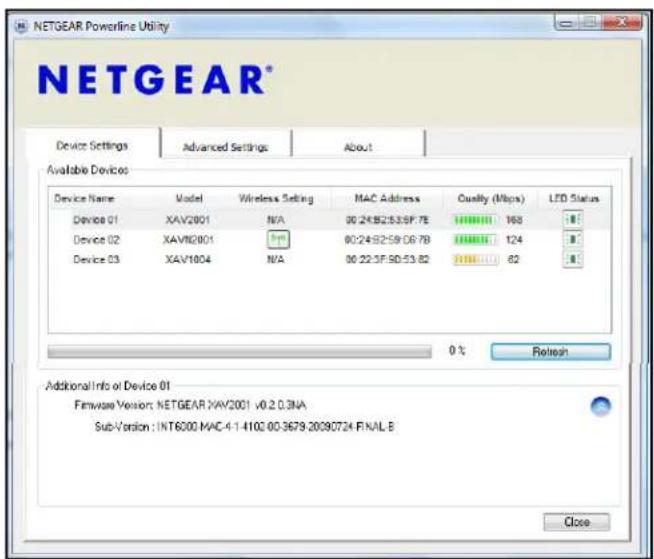
Task: Click quality value 124 for Device 02
Action: [x=514, y=240]
